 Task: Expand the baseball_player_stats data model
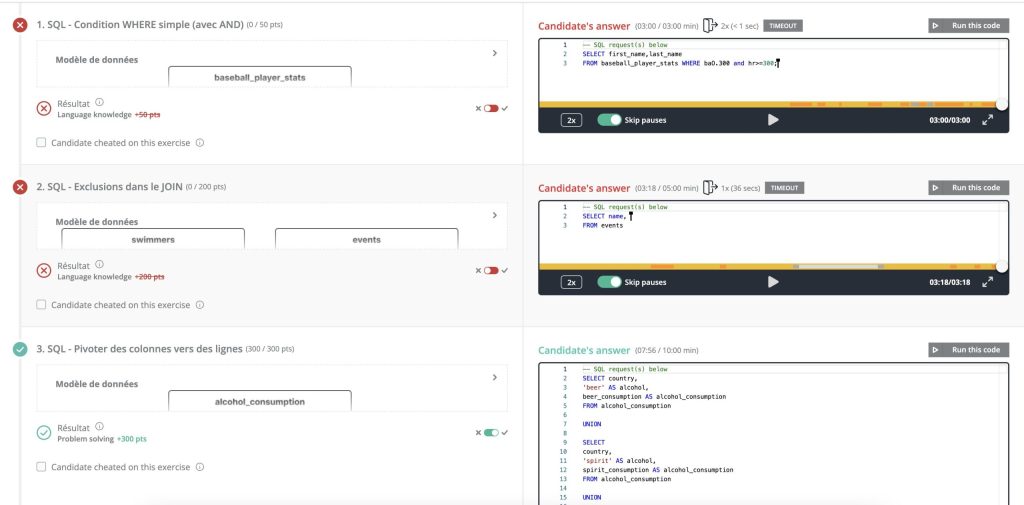click(494, 54)
